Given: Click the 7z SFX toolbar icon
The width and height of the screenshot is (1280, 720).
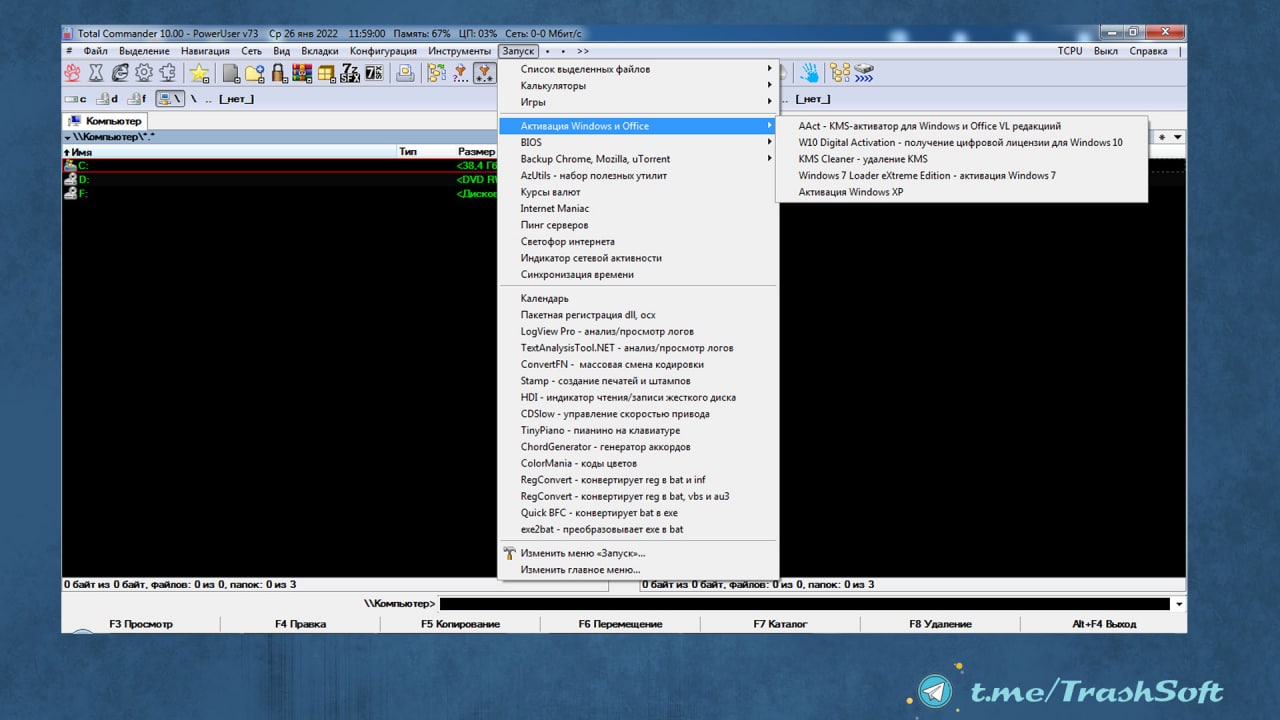Looking at the screenshot, I should [x=350, y=72].
